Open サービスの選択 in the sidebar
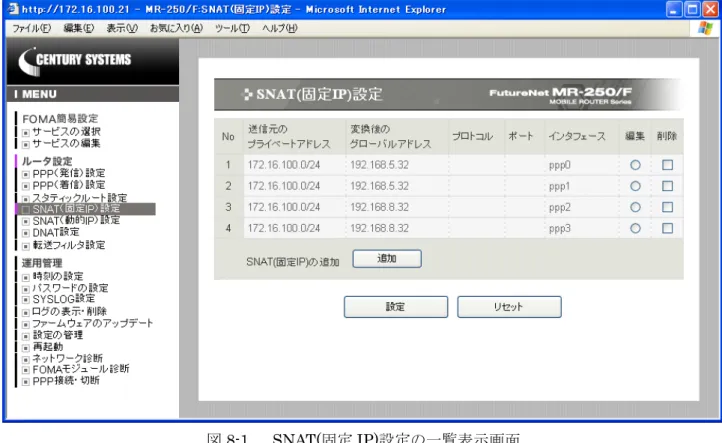The height and width of the screenshot is (443, 722). [x=66, y=132]
